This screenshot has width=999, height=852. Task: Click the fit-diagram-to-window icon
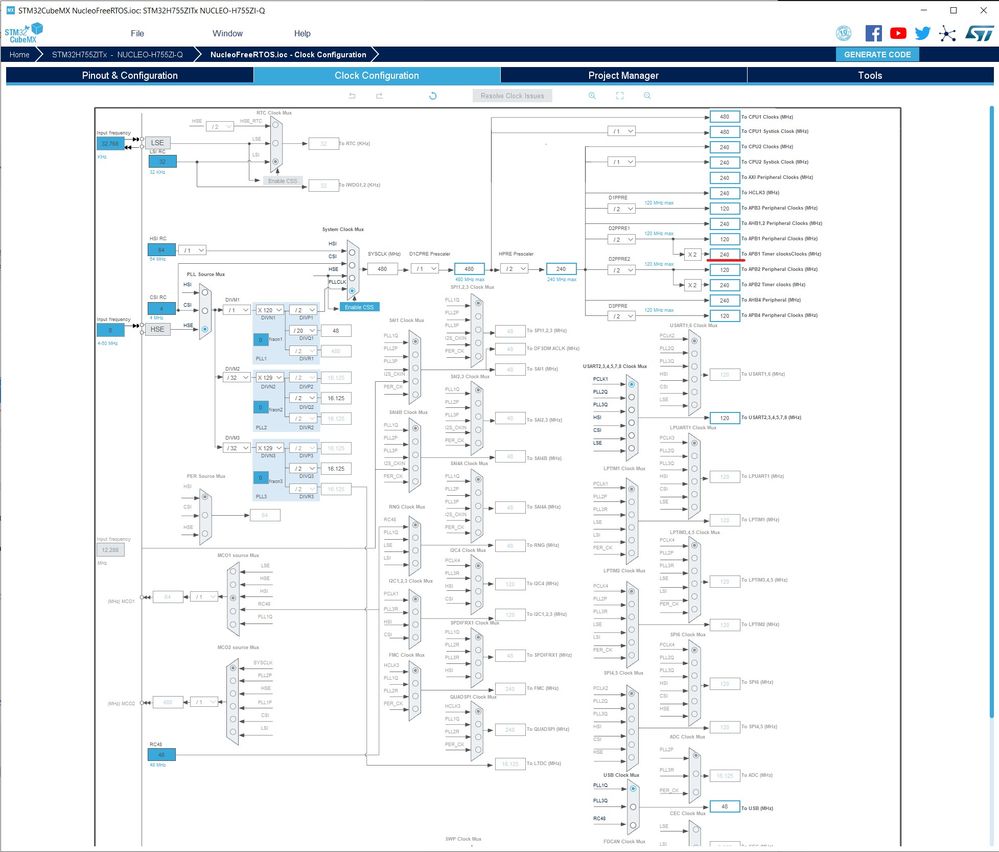pyautogui.click(x=619, y=96)
